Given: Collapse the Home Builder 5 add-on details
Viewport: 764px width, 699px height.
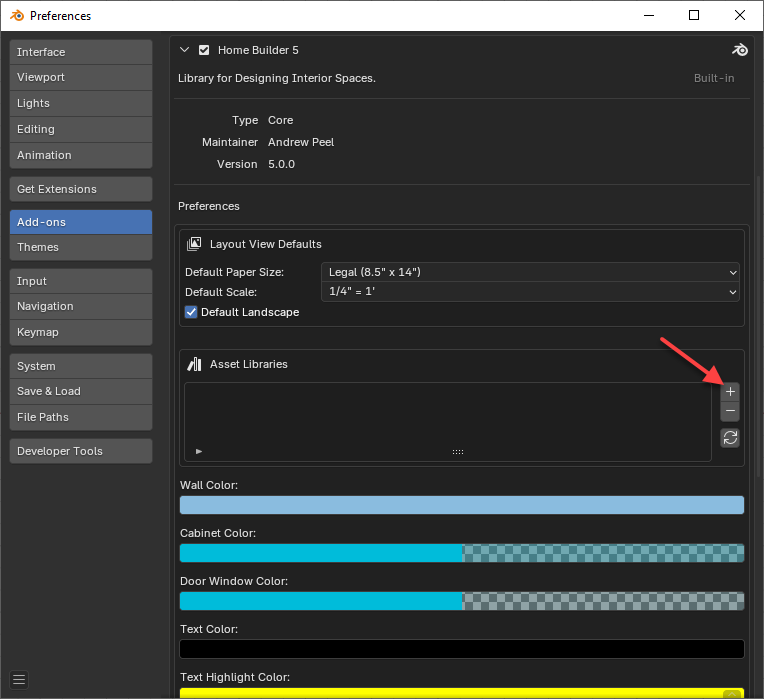Looking at the screenshot, I should coord(184,50).
